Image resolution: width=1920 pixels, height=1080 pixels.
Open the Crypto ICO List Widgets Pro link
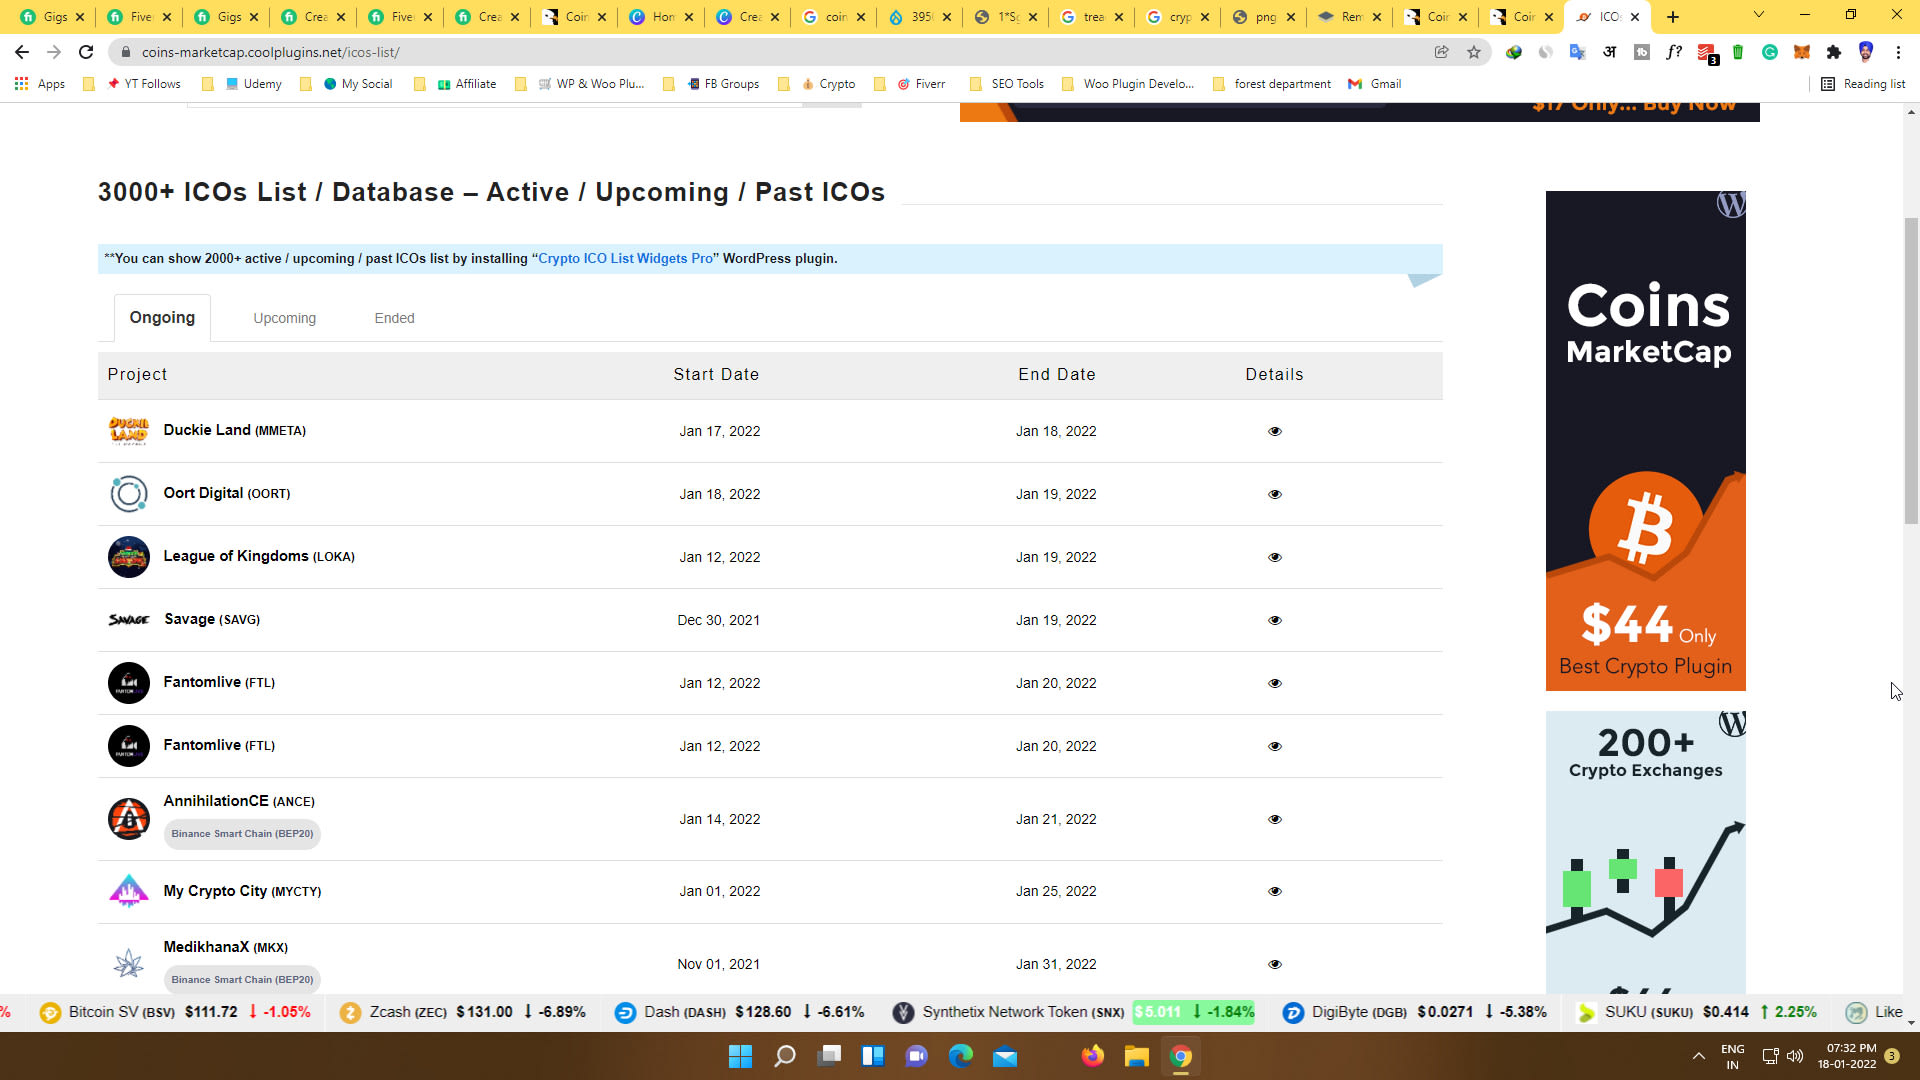click(625, 258)
